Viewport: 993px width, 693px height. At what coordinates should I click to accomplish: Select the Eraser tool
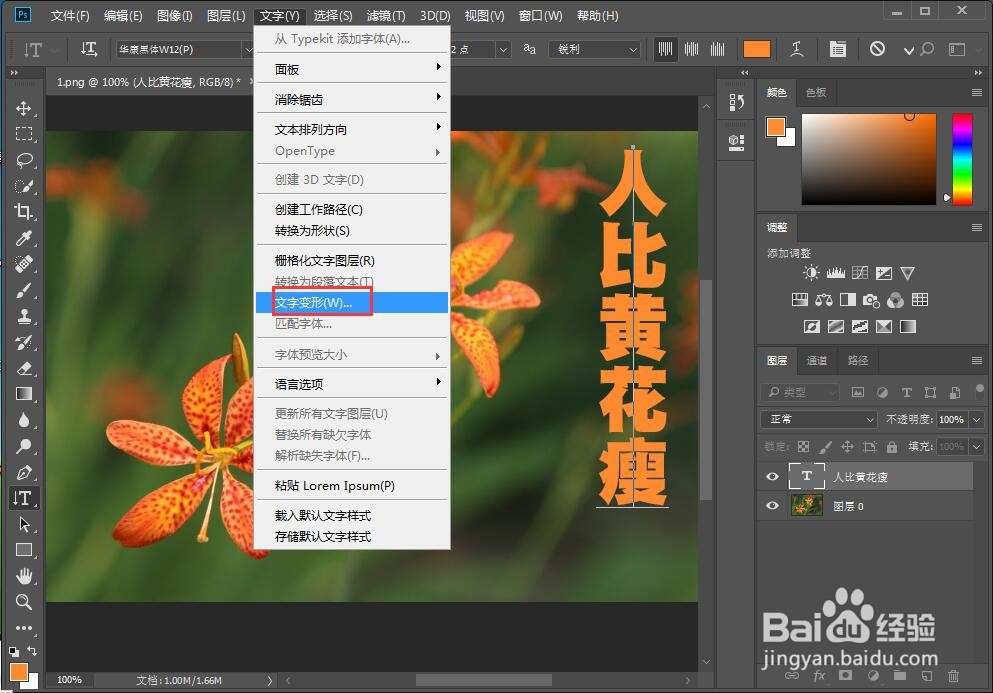tap(24, 368)
